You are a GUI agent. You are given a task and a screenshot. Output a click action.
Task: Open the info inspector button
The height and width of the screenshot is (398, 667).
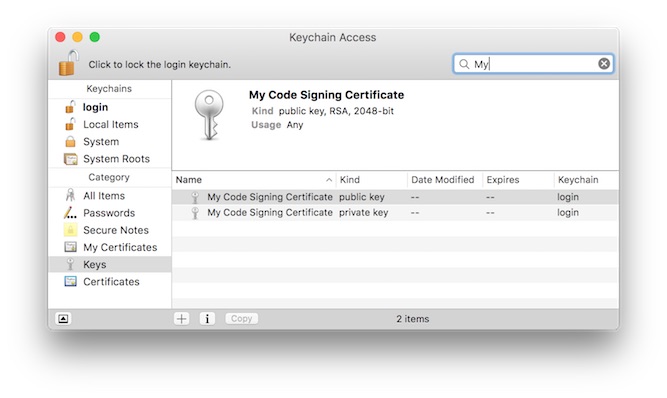pyautogui.click(x=207, y=318)
